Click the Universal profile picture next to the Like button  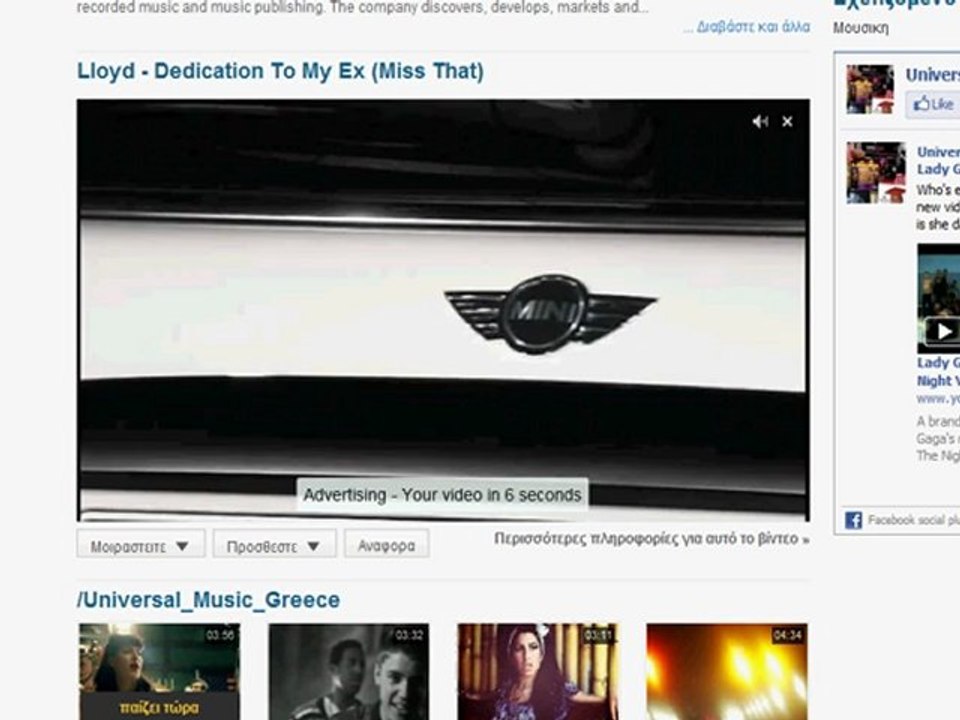click(870, 89)
